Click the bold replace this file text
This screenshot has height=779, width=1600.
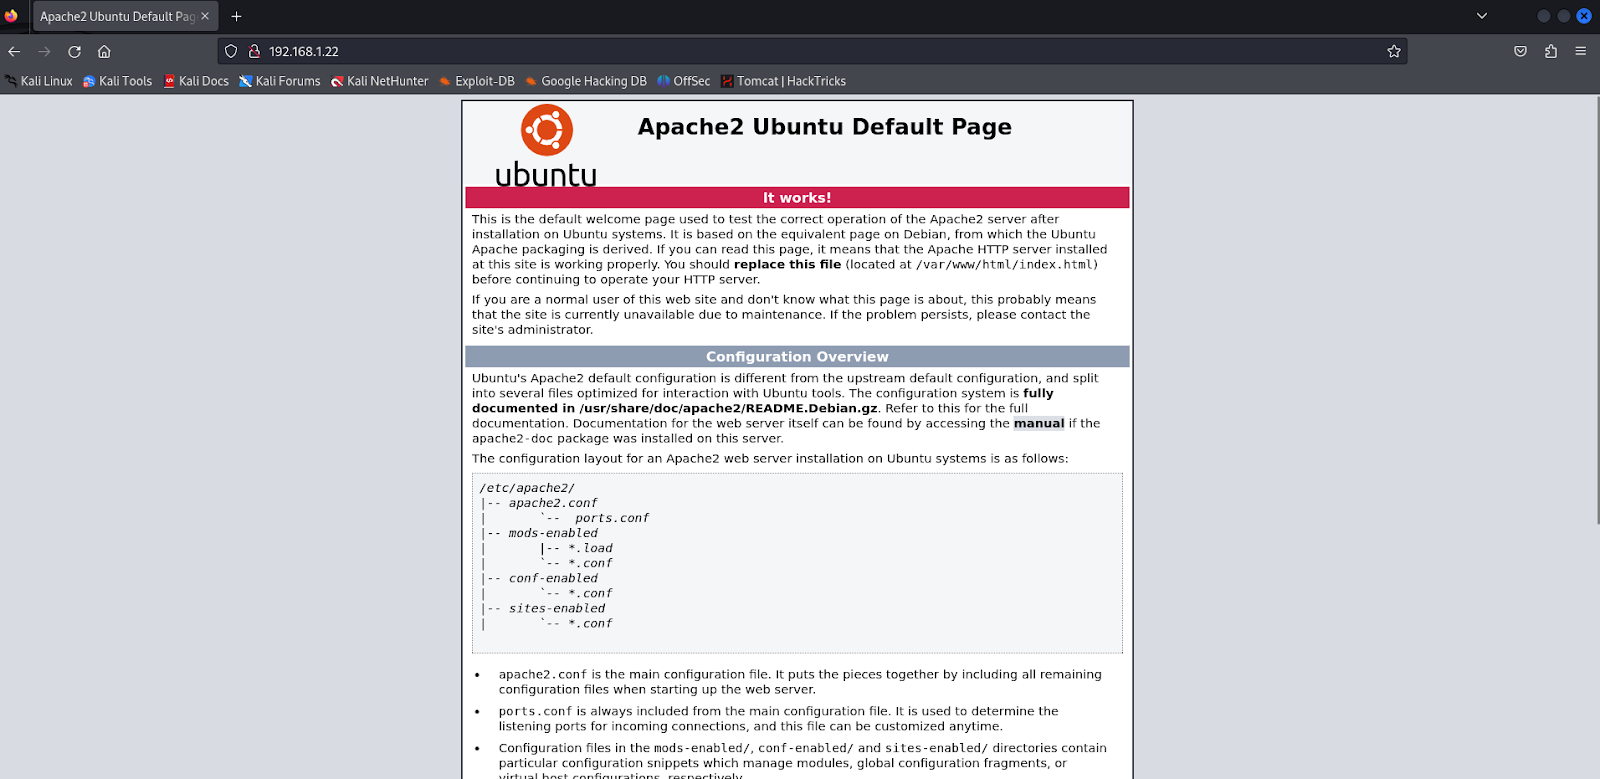pyautogui.click(x=788, y=264)
